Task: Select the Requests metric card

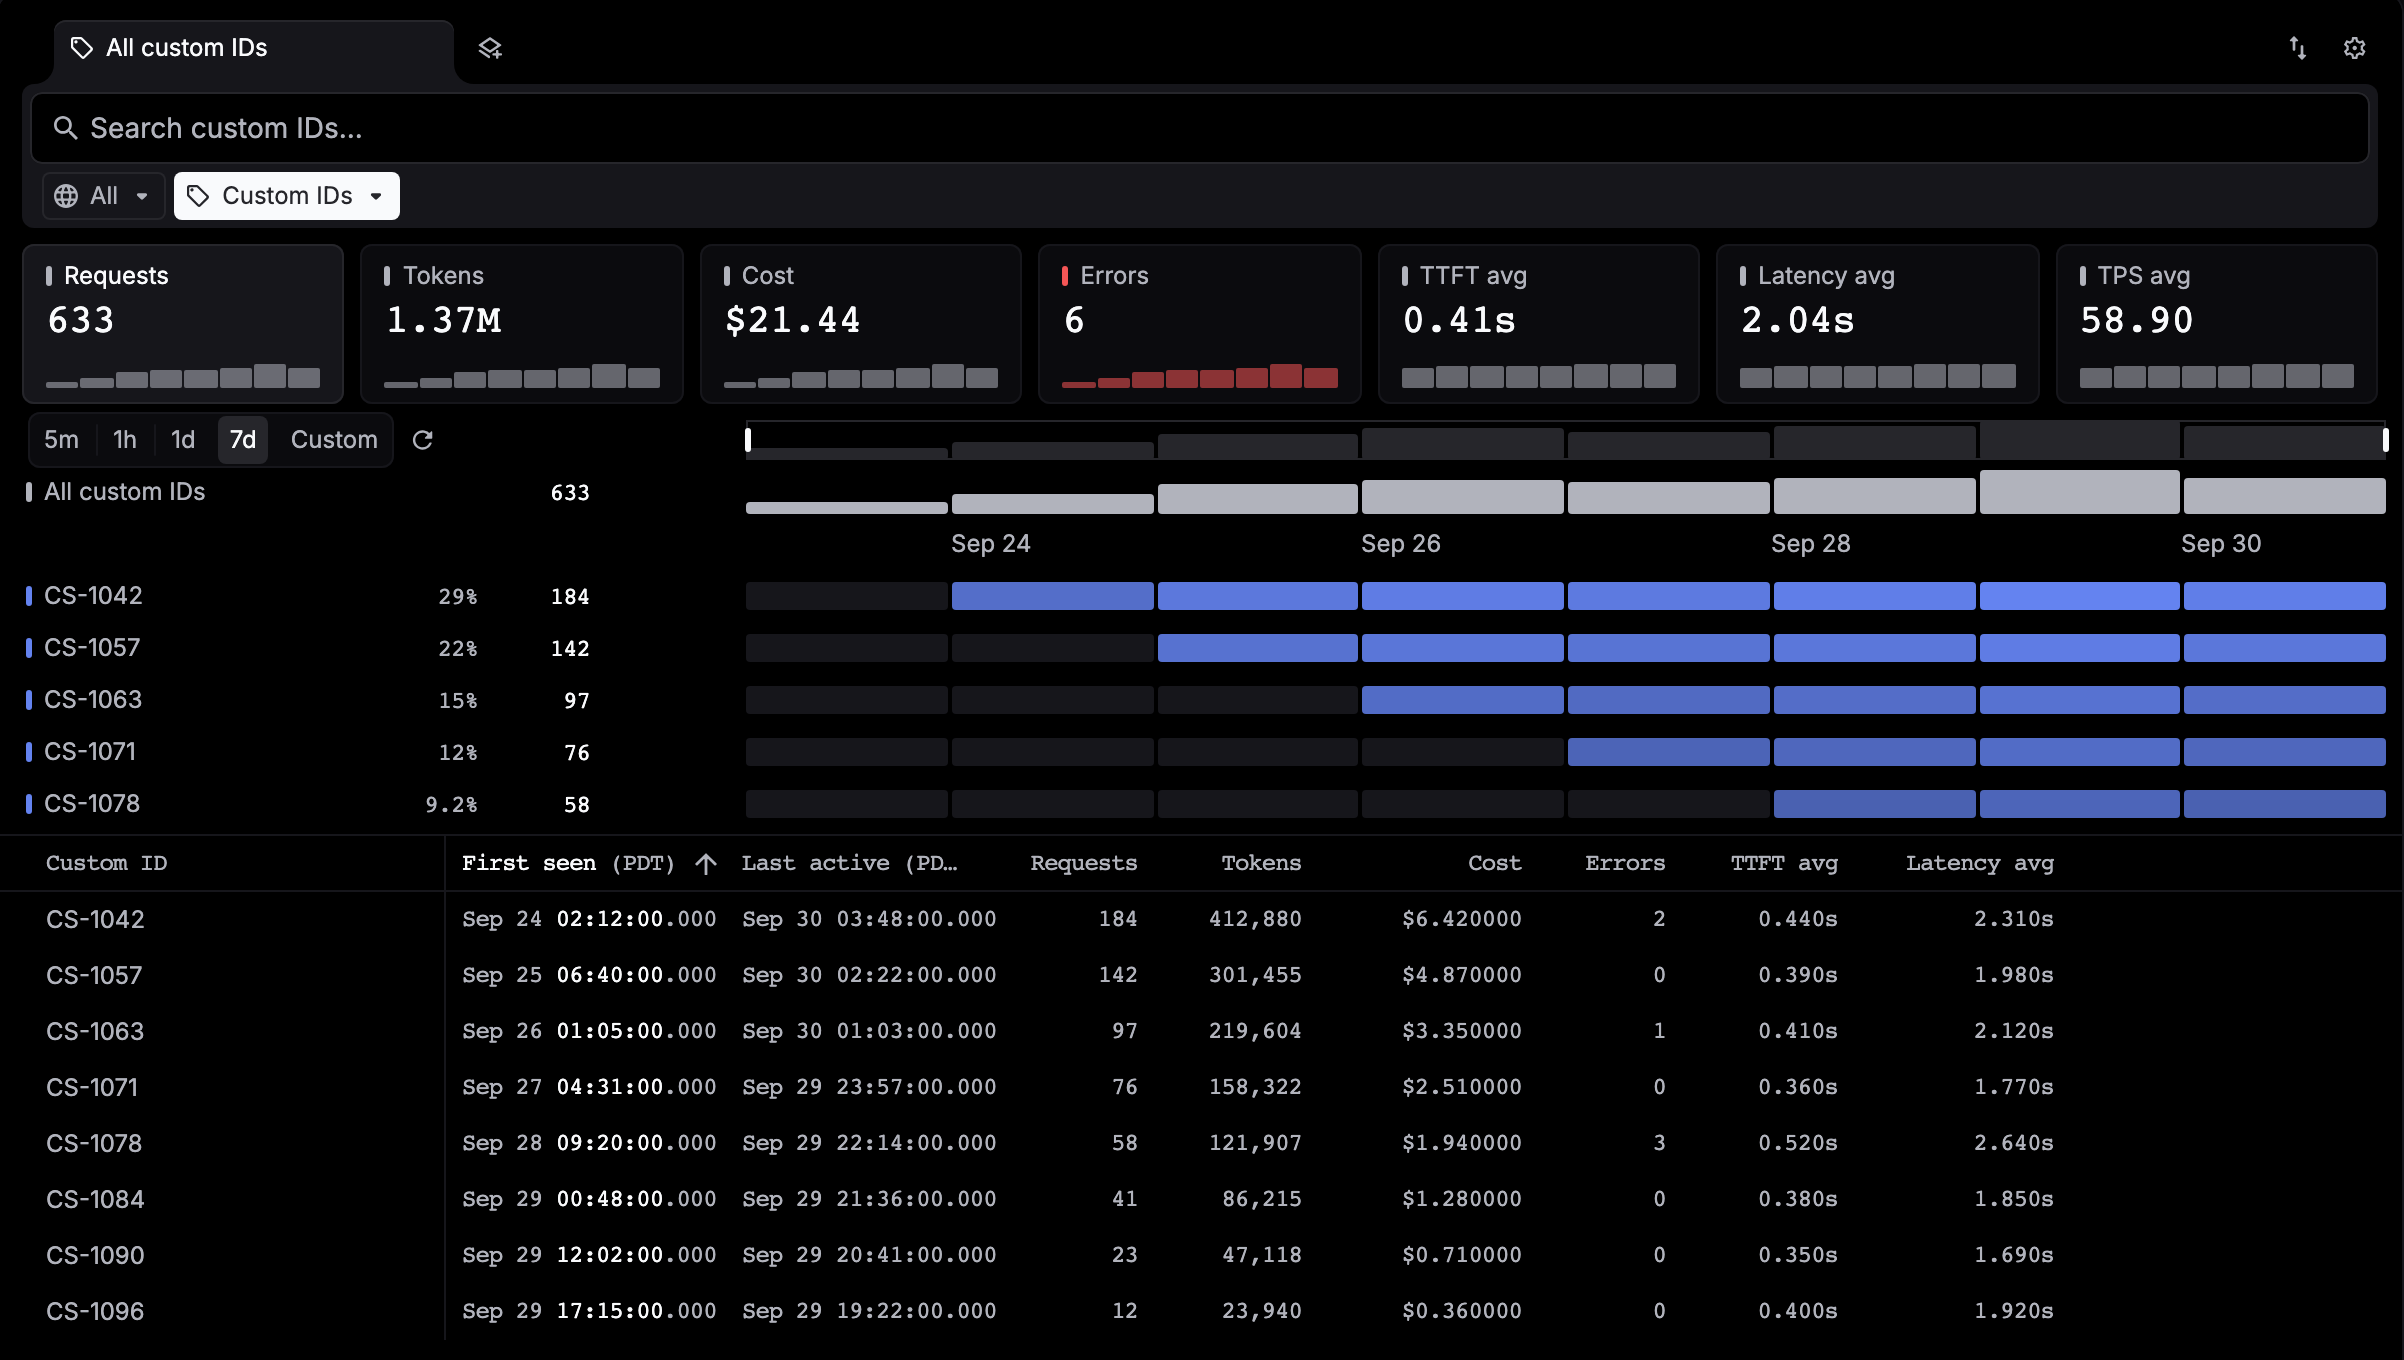Action: pyautogui.click(x=183, y=324)
